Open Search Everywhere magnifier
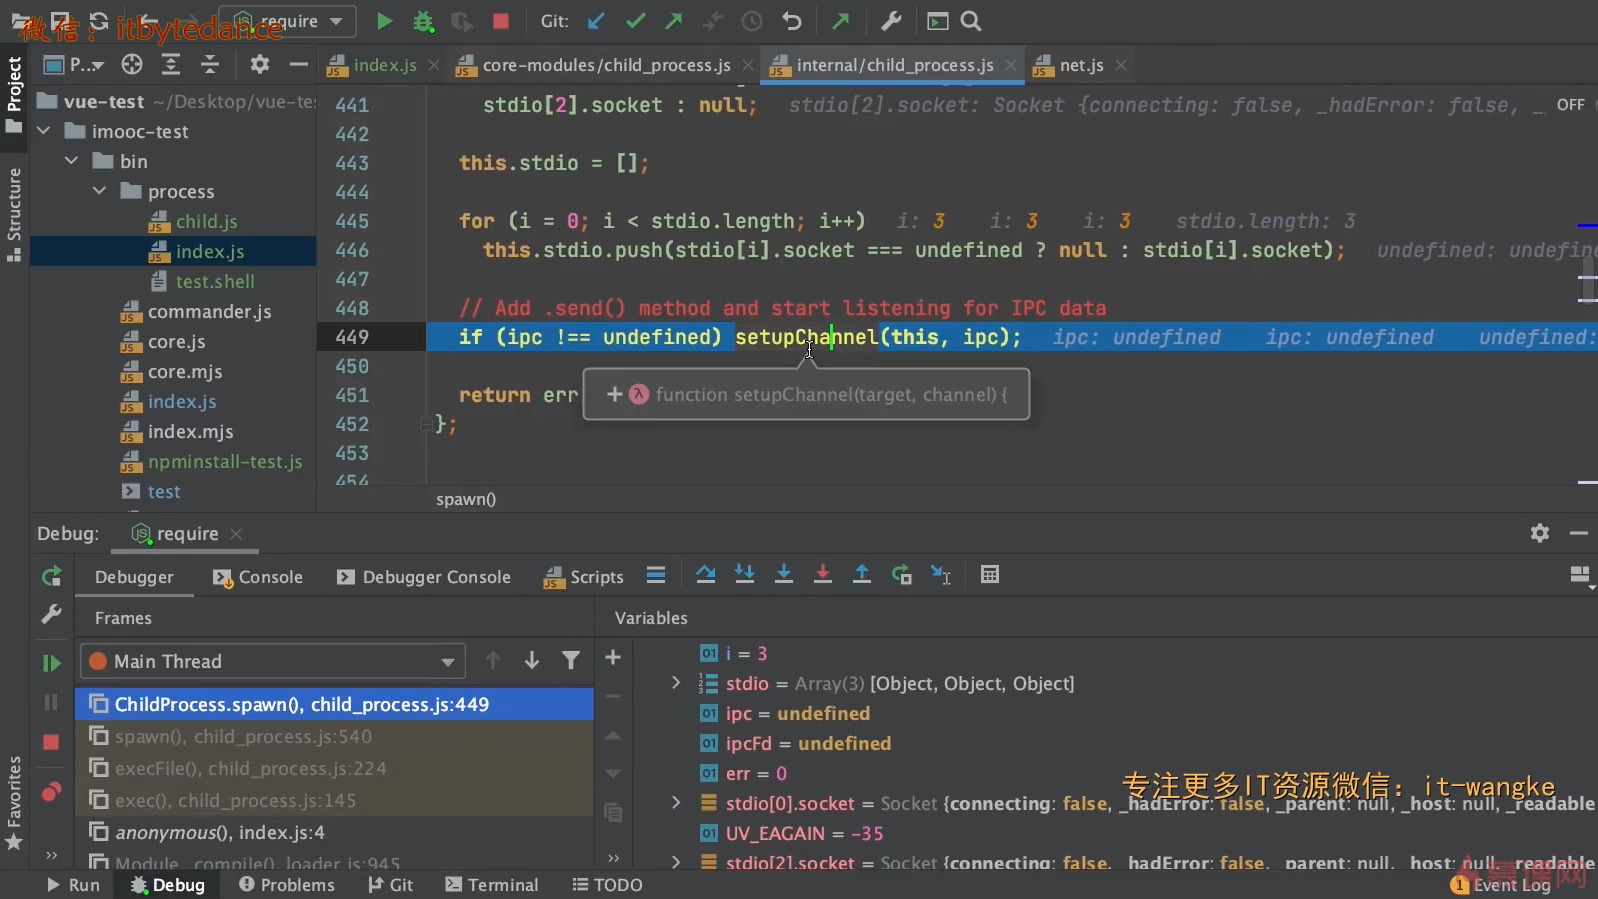1598x899 pixels. pyautogui.click(x=970, y=21)
